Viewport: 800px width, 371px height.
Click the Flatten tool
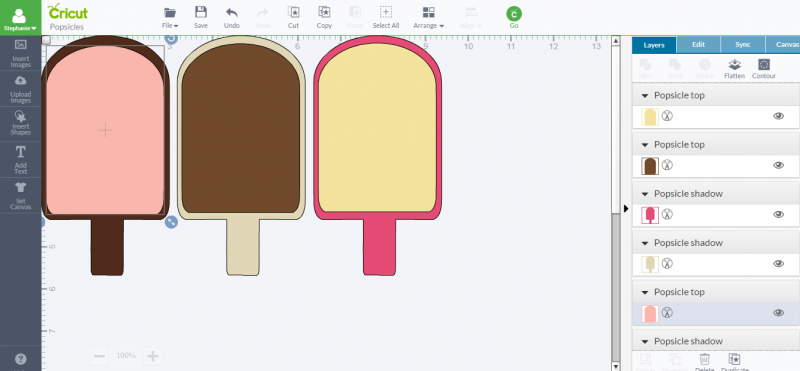tap(734, 69)
